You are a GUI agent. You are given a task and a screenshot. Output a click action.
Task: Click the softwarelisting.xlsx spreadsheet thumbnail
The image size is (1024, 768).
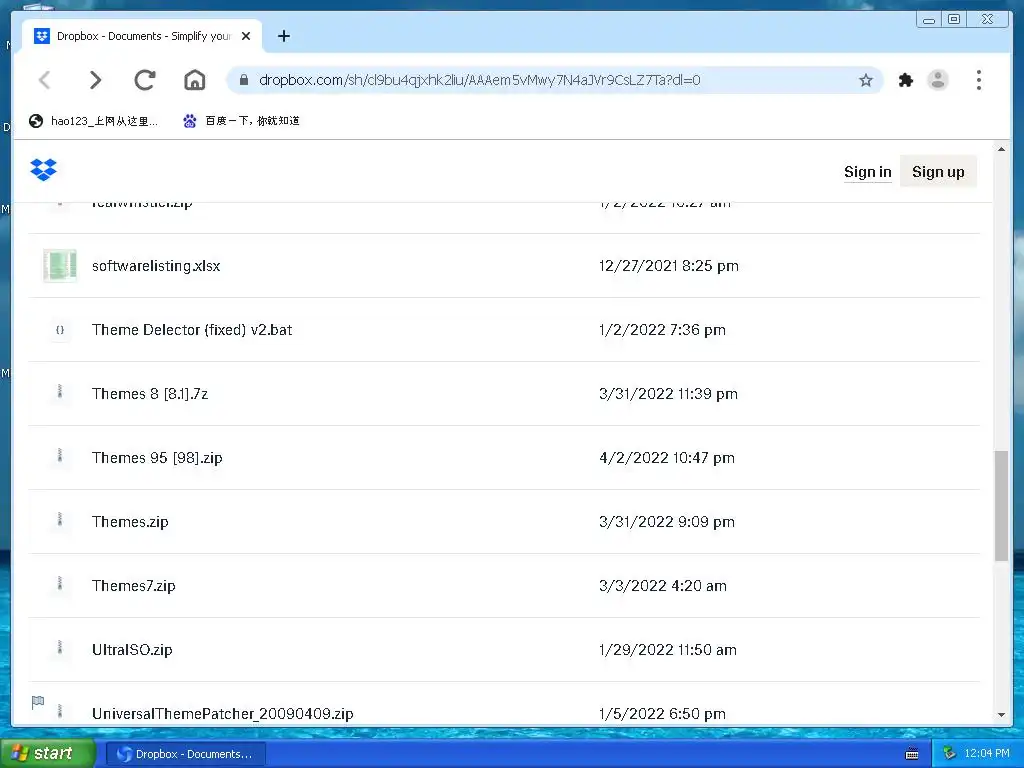pos(60,266)
